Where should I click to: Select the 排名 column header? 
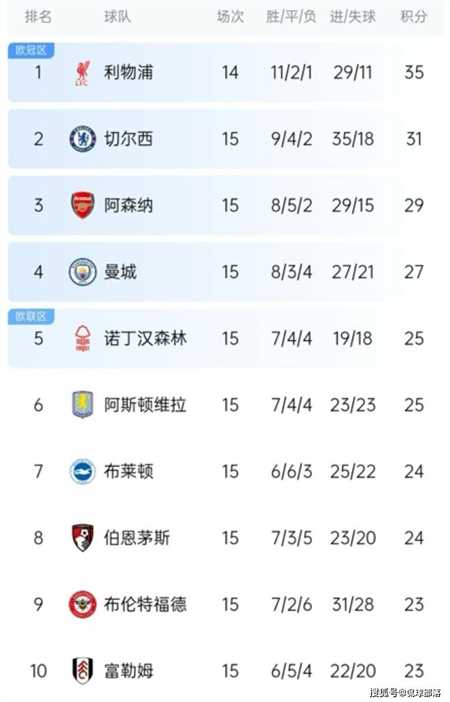tap(39, 17)
